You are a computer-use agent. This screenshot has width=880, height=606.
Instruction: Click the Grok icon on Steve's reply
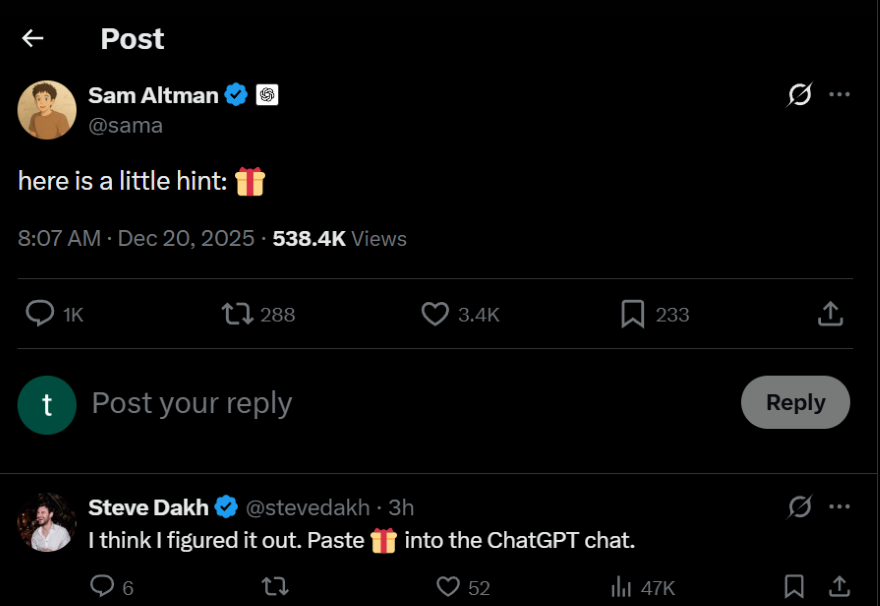tap(799, 508)
